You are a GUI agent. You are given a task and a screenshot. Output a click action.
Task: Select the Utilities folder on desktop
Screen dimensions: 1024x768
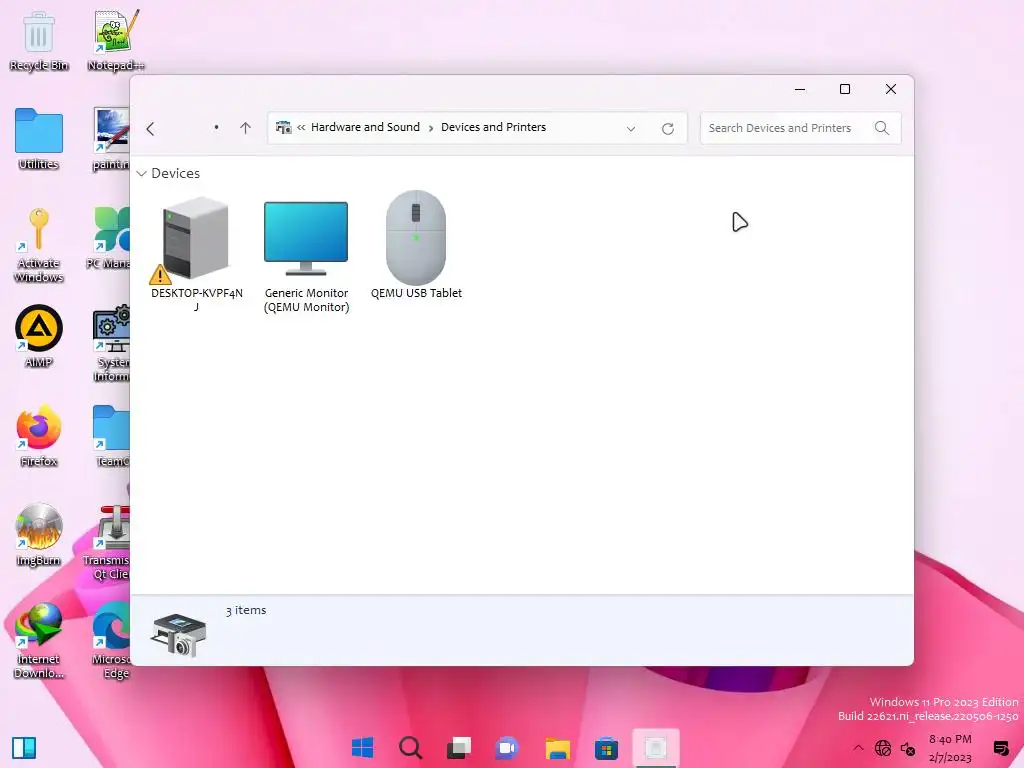39,140
